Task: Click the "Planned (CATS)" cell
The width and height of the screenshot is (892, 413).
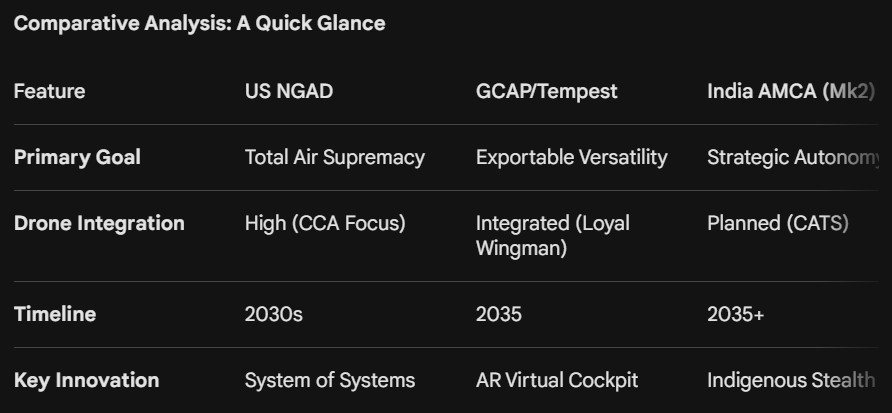Action: (x=777, y=223)
